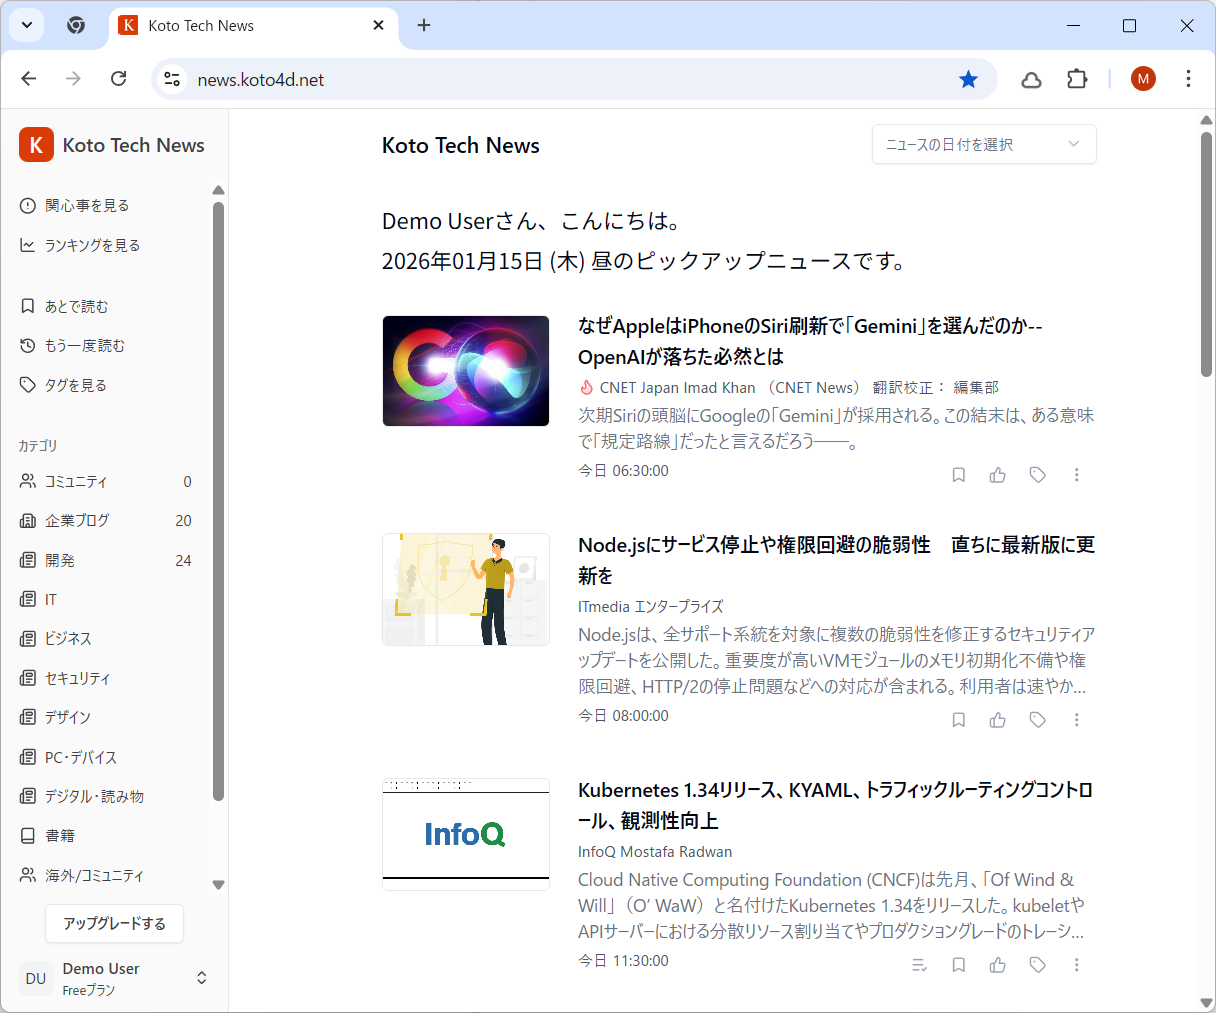This screenshot has height=1013, width=1216.
Task: Select the ビジネス category
Action: 106,639
